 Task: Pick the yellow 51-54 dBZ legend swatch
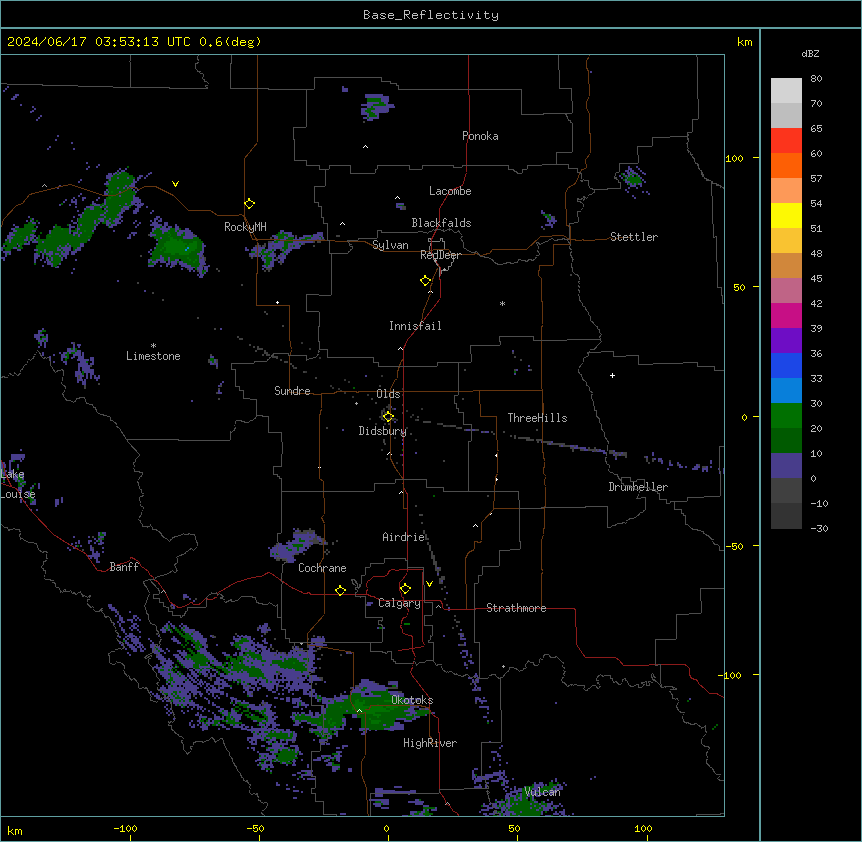[x=786, y=215]
